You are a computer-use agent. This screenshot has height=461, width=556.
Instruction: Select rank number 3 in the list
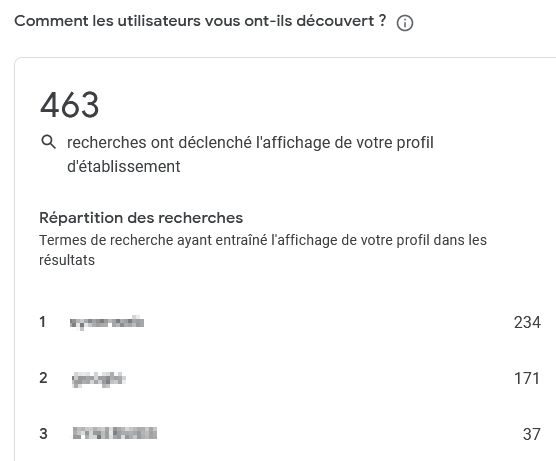(x=43, y=434)
